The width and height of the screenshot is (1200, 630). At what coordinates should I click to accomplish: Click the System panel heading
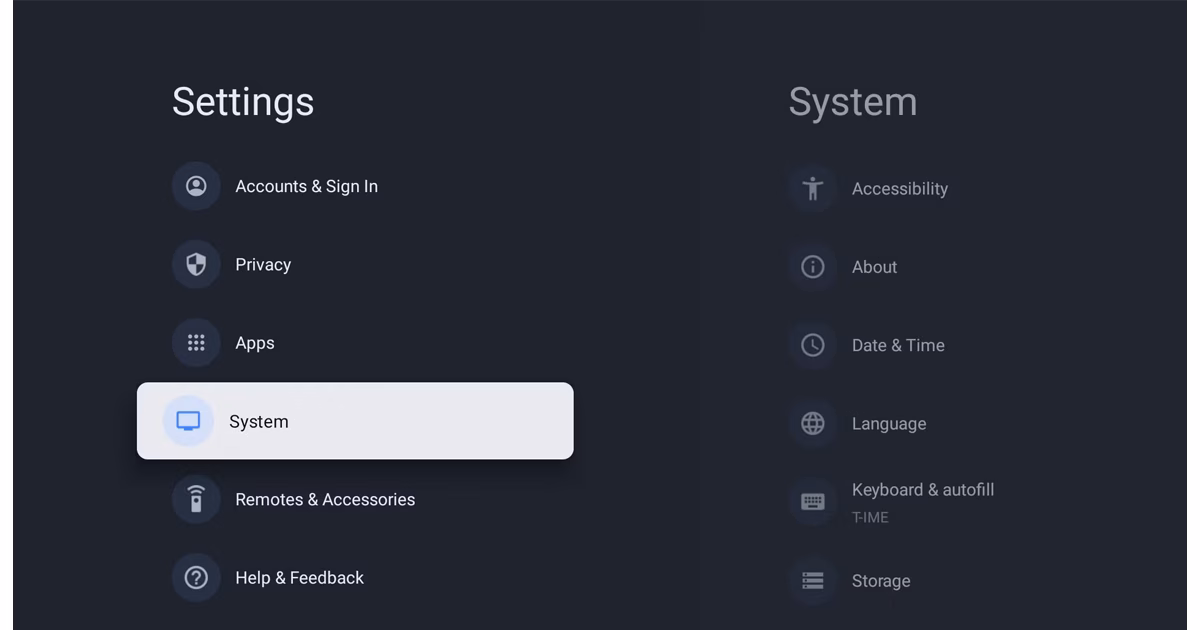coord(853,102)
